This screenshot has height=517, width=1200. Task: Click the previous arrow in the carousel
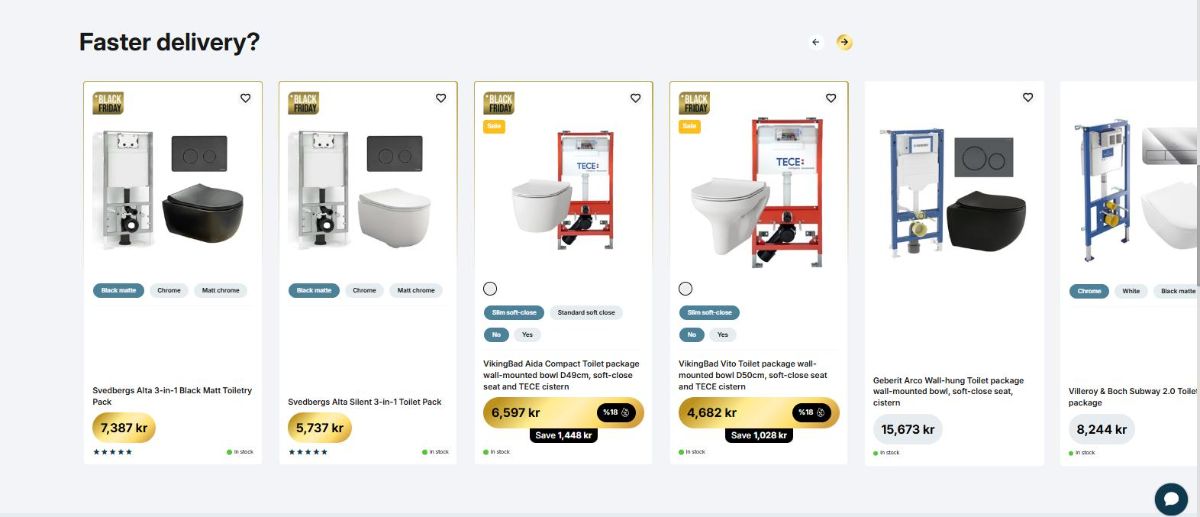[815, 42]
